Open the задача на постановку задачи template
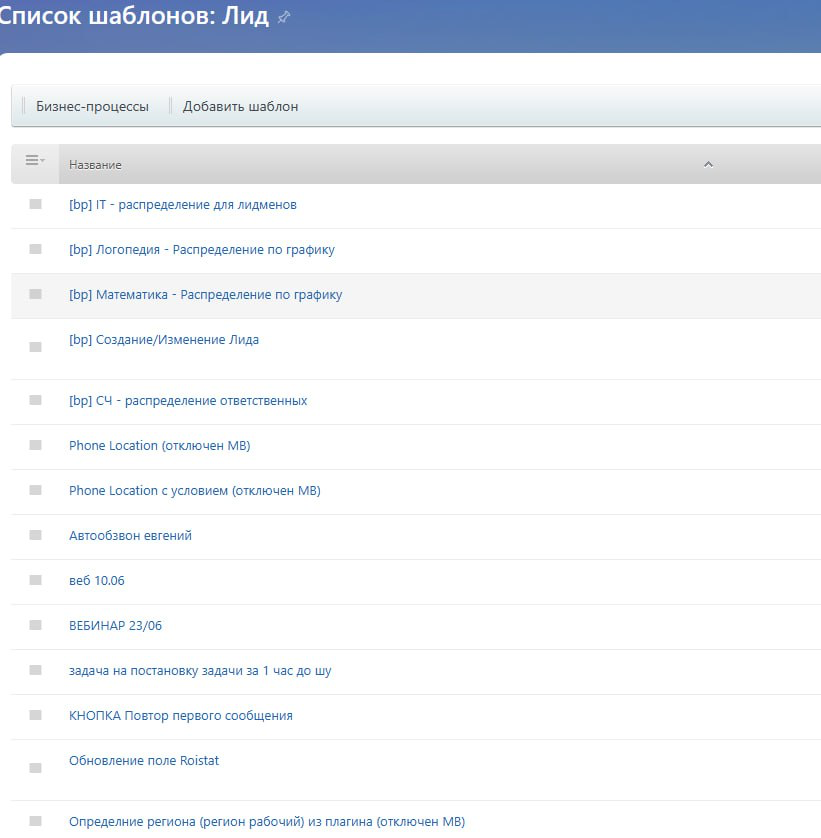Image resolution: width=821 pixels, height=838 pixels. tap(200, 670)
